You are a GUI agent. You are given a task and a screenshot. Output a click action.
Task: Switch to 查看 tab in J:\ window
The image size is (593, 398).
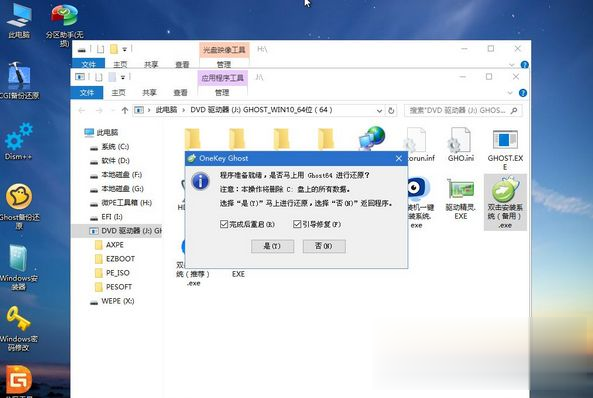[180, 93]
